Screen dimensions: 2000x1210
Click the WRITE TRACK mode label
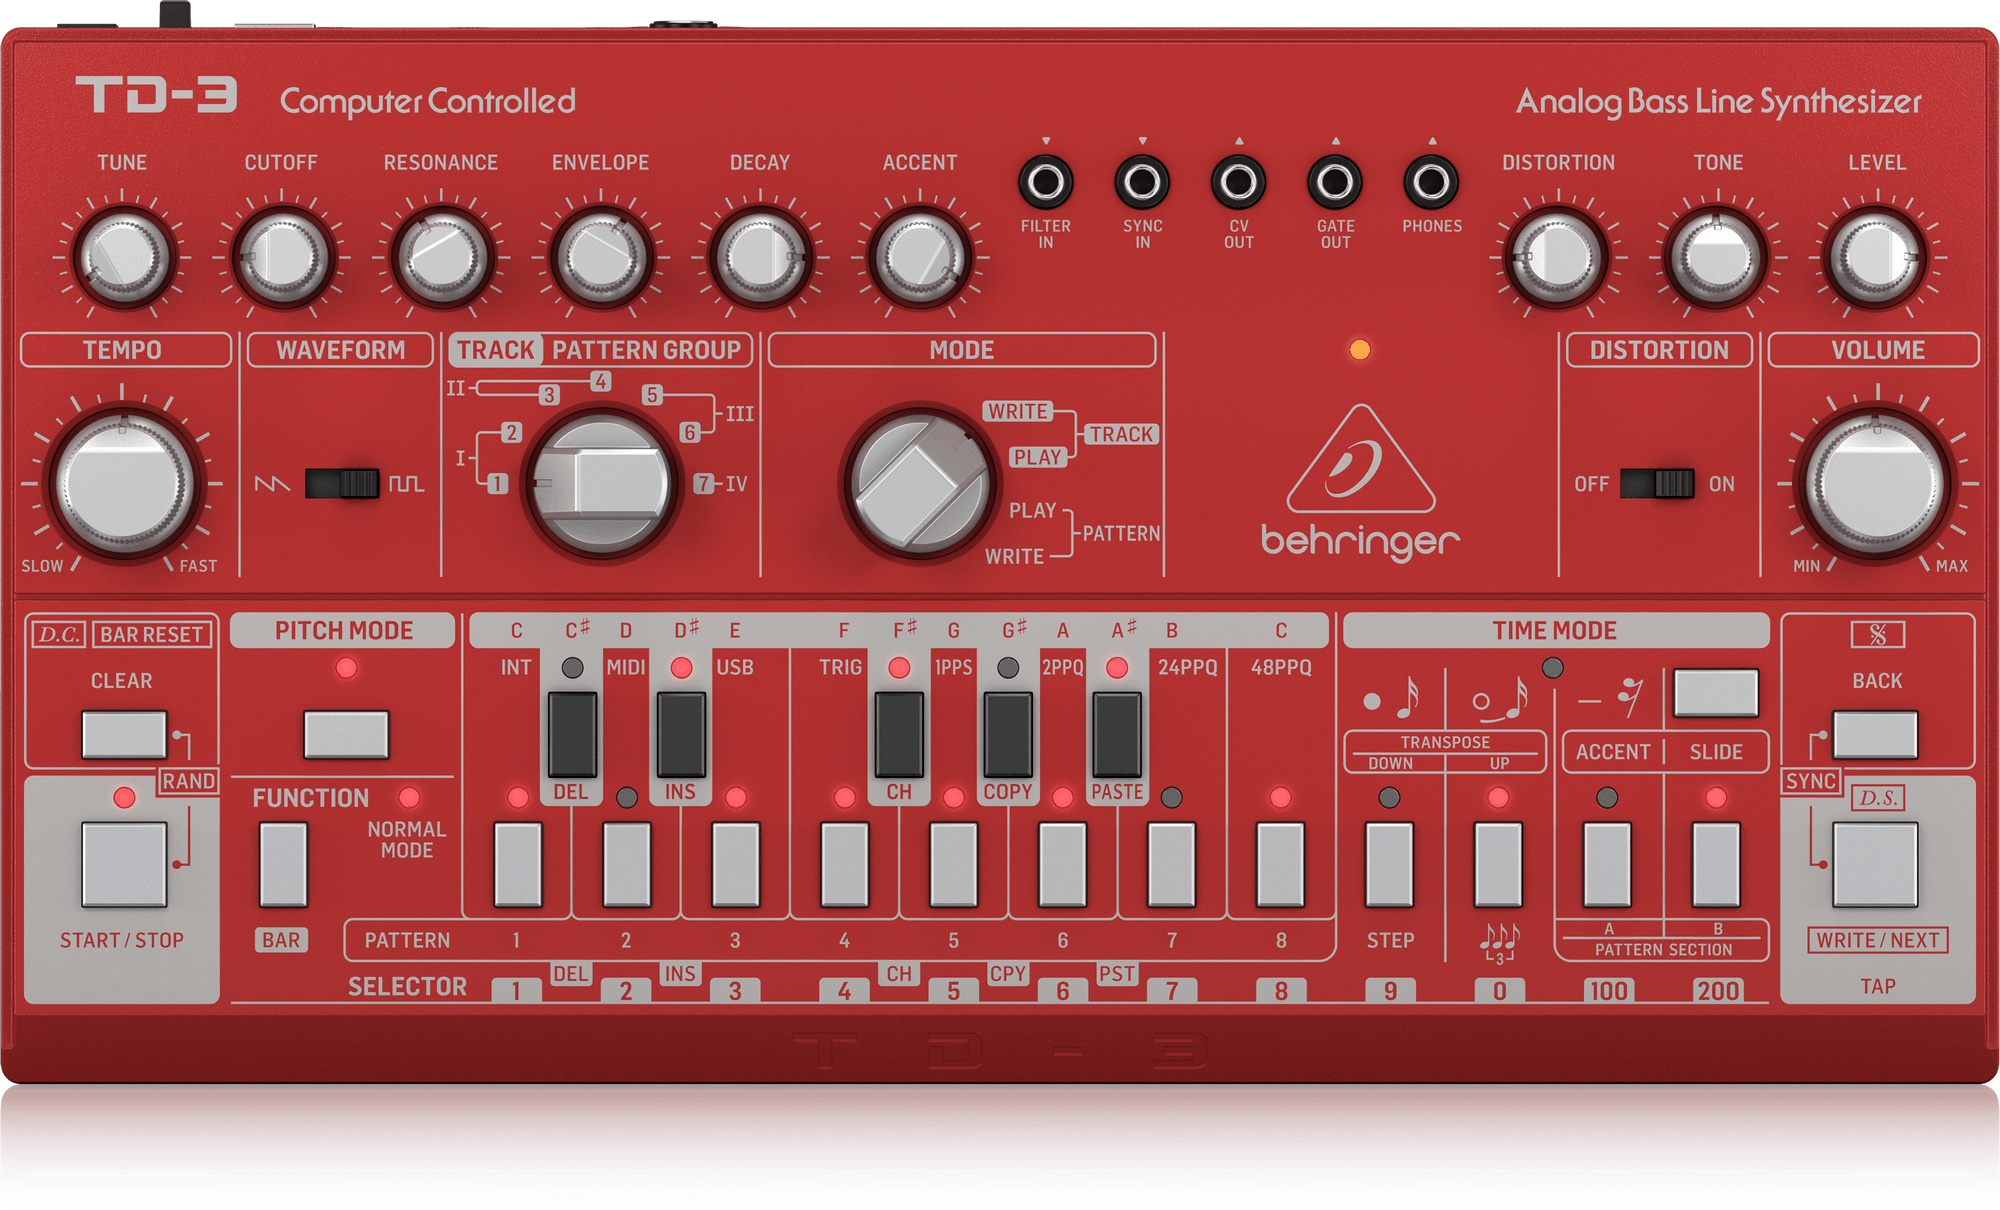point(1018,411)
